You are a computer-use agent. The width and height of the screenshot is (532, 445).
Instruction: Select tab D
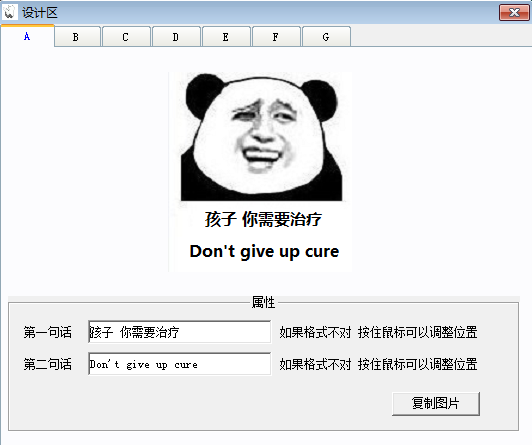pos(176,37)
